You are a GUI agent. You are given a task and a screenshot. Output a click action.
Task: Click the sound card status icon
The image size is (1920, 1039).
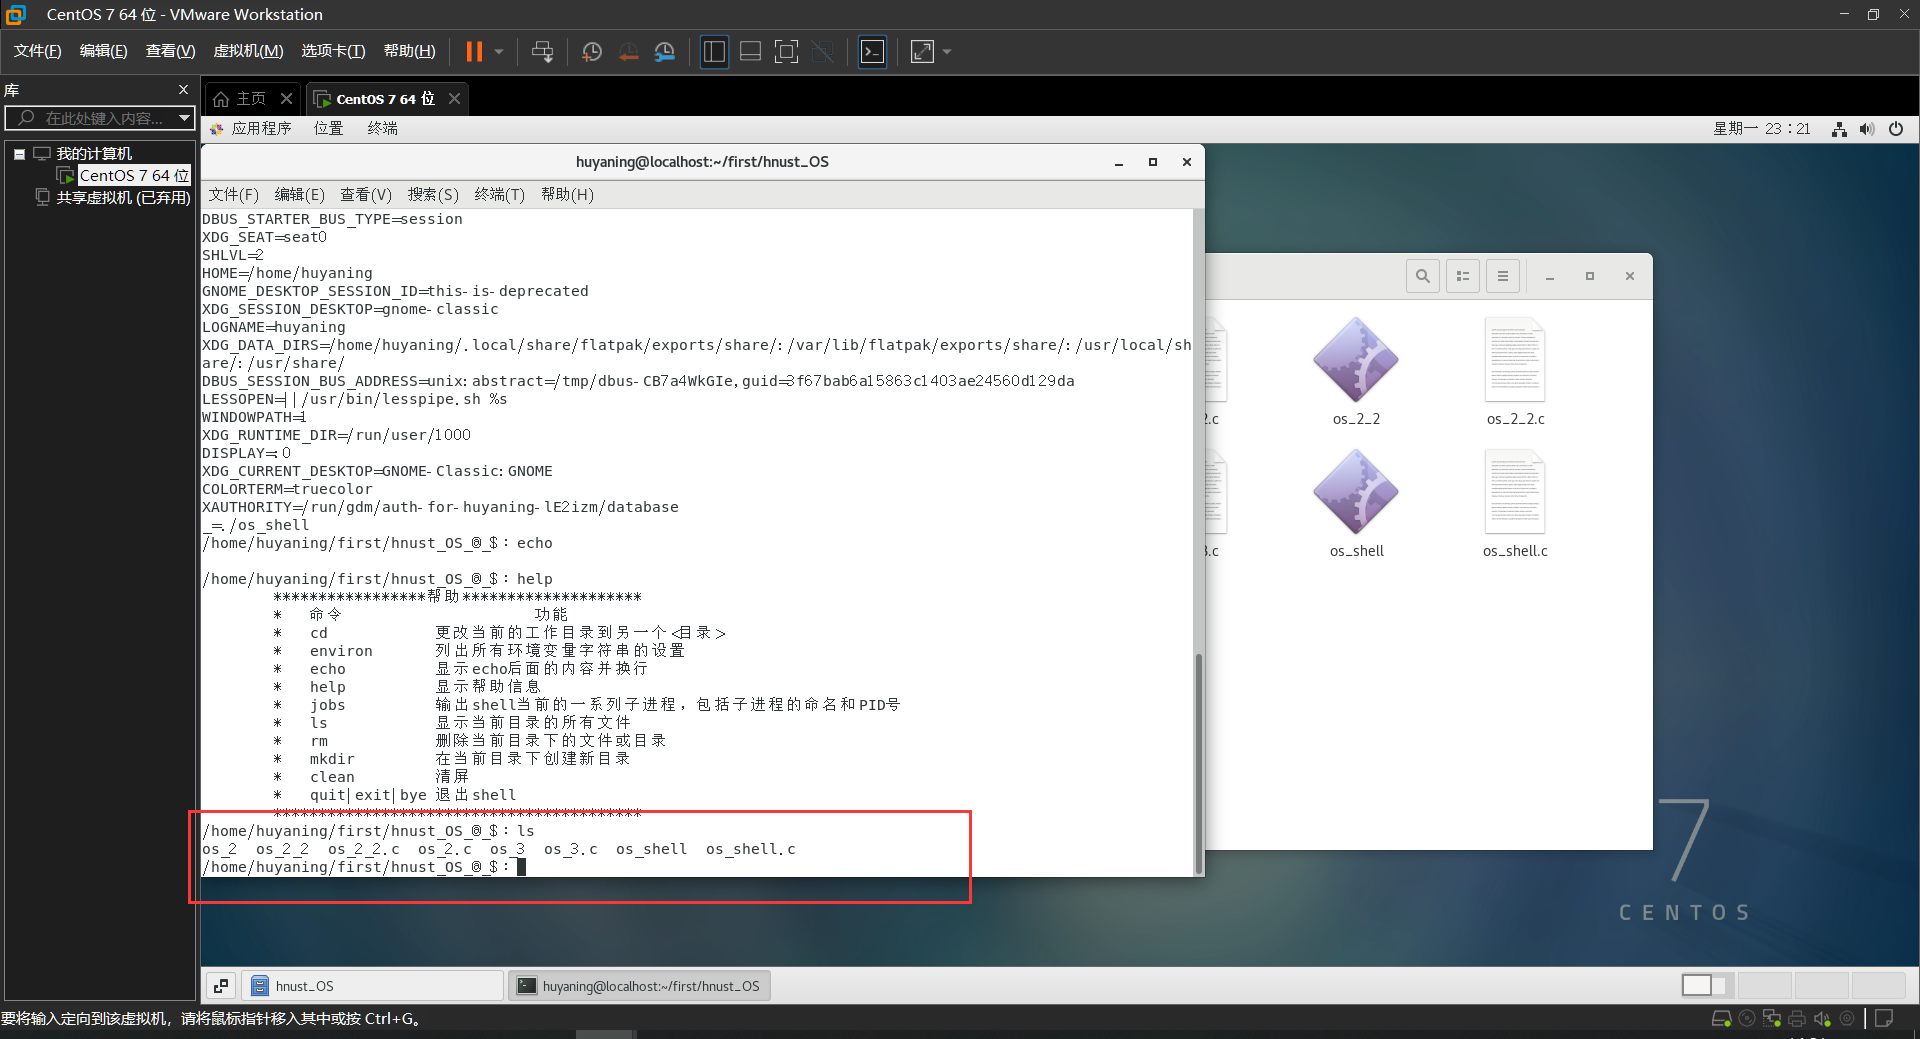pyautogui.click(x=1822, y=1019)
